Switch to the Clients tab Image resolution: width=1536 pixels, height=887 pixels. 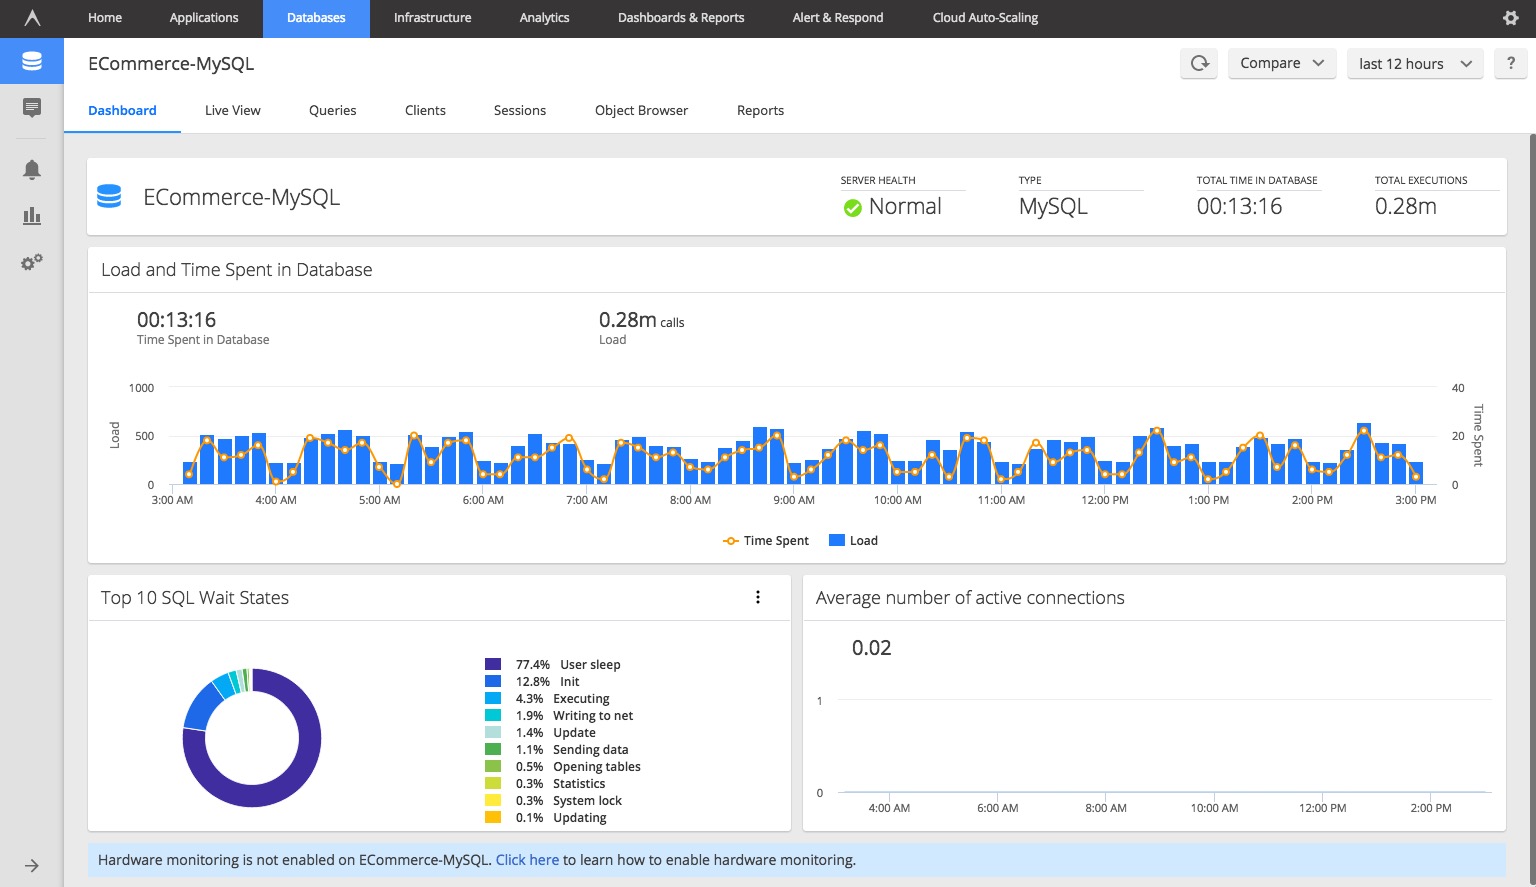pyautogui.click(x=425, y=110)
